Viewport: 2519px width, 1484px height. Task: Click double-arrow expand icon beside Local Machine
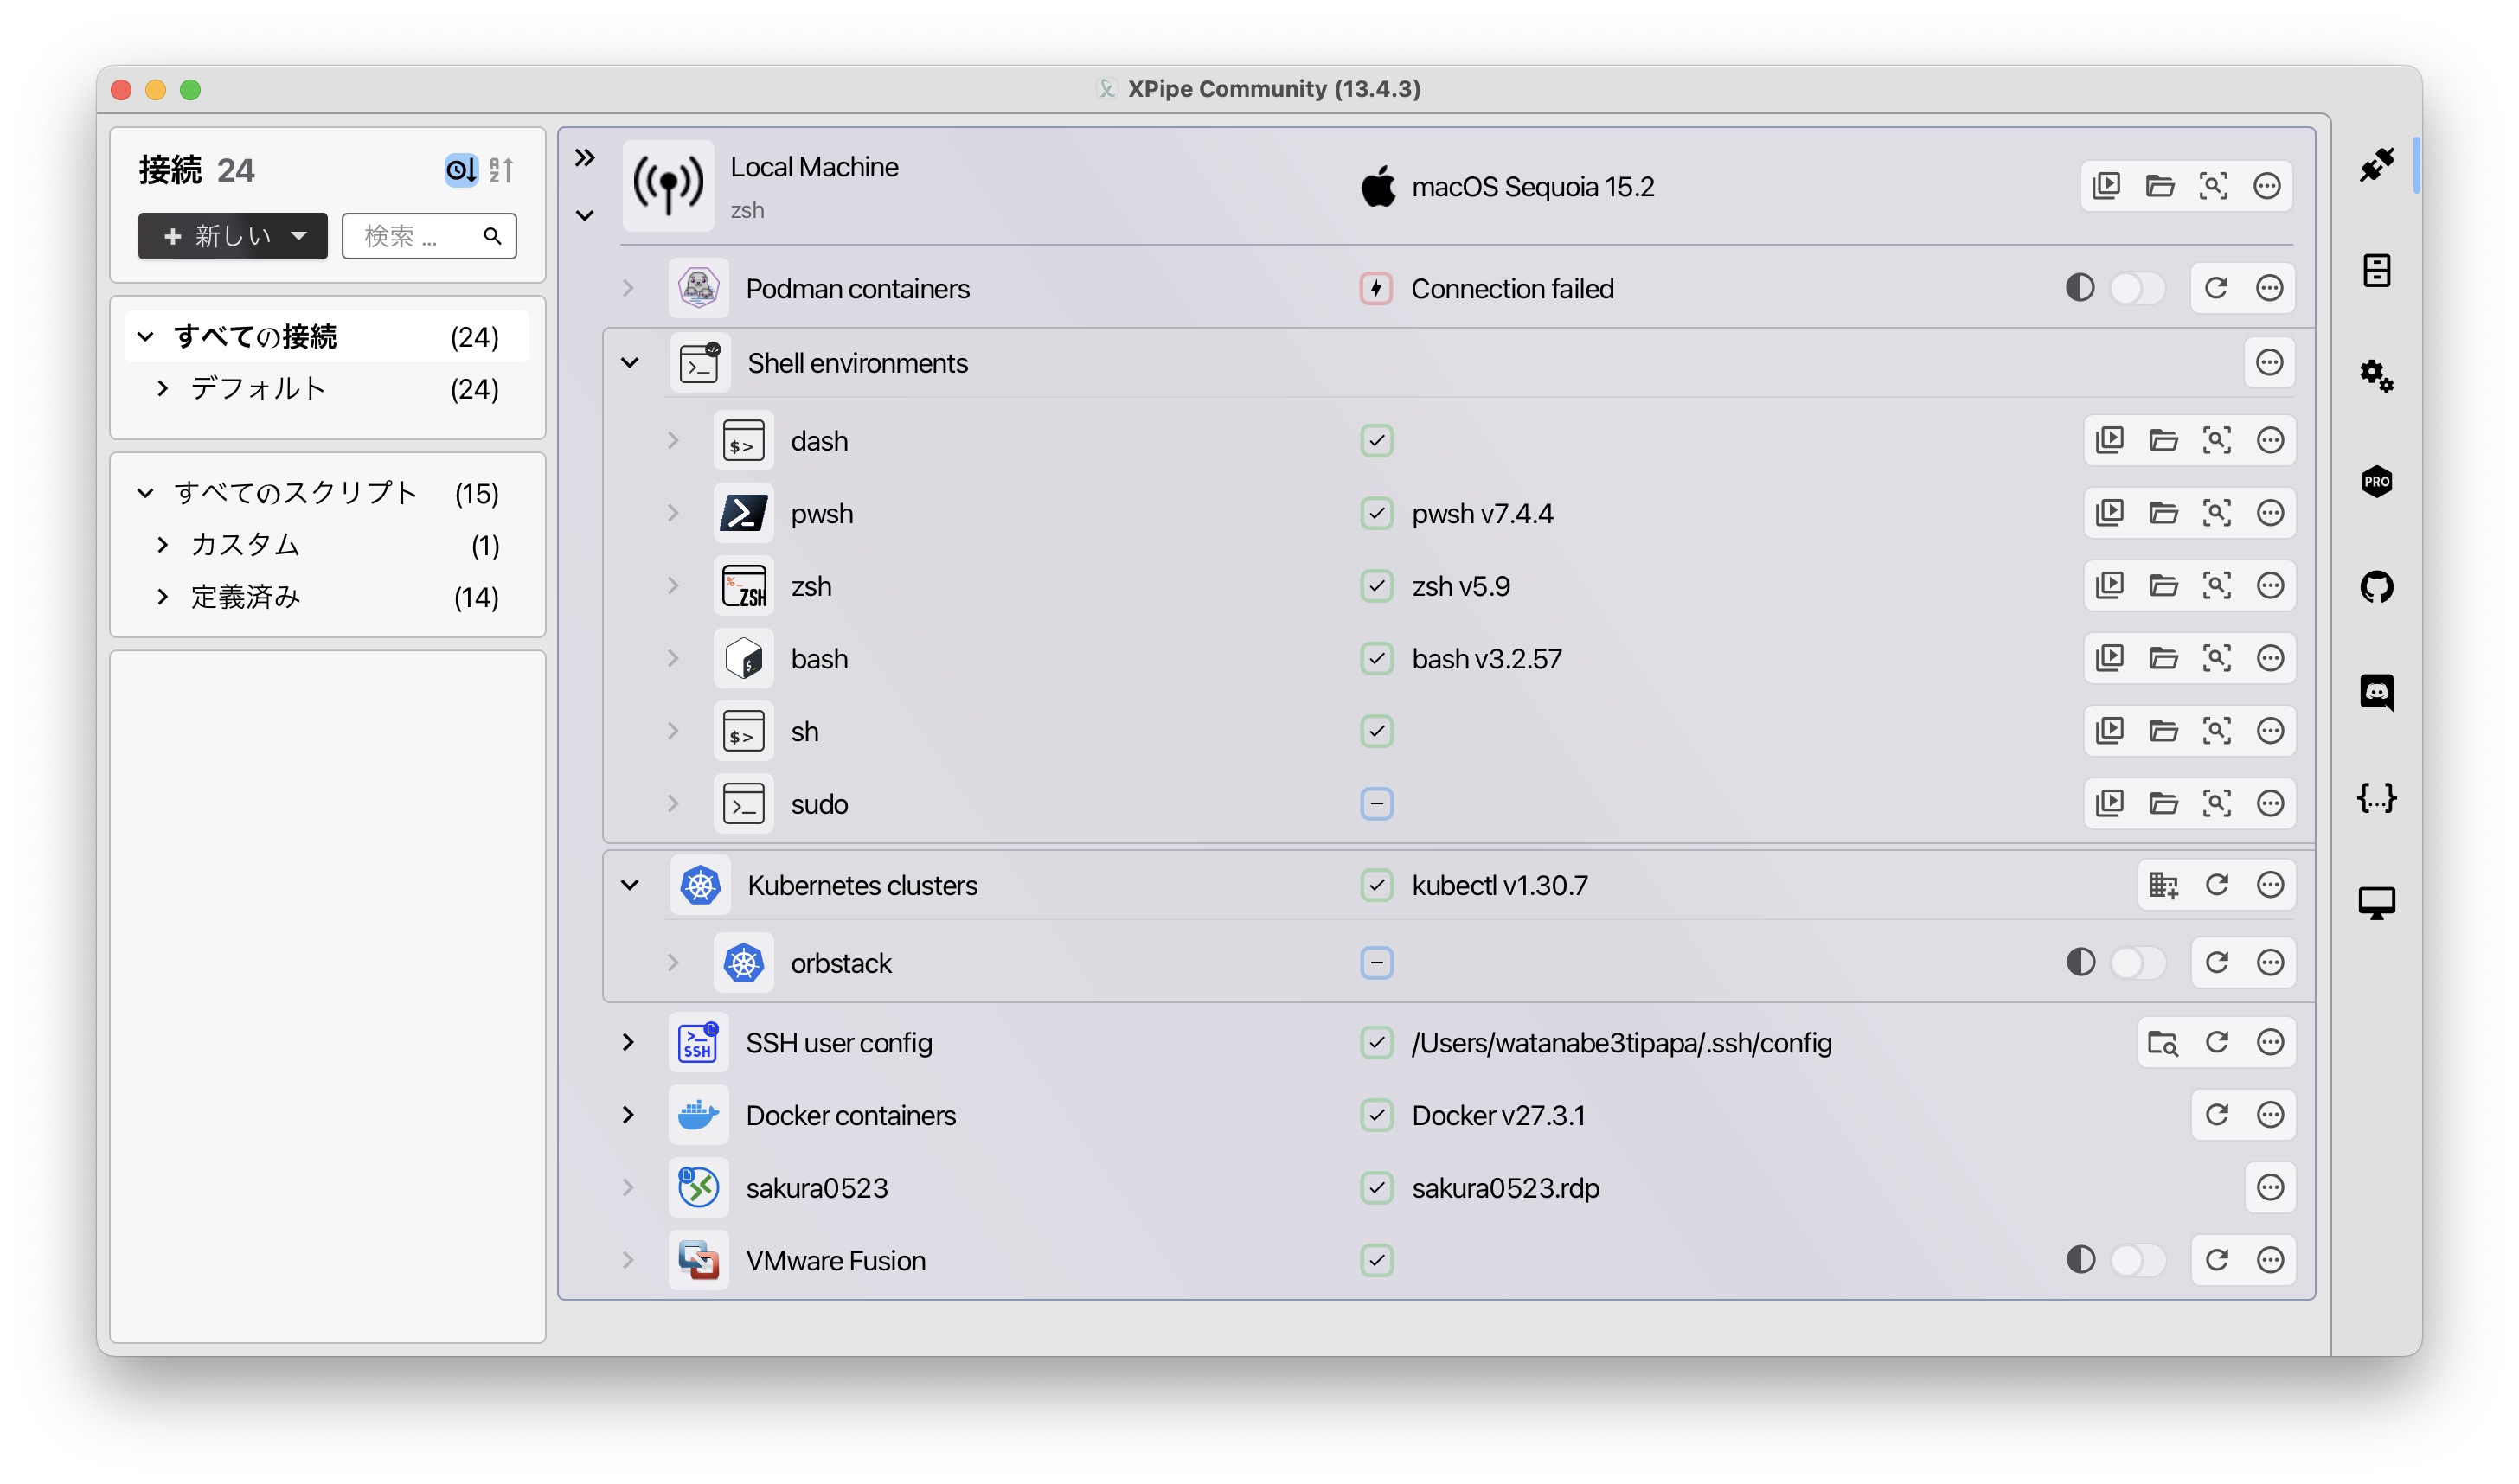[585, 157]
